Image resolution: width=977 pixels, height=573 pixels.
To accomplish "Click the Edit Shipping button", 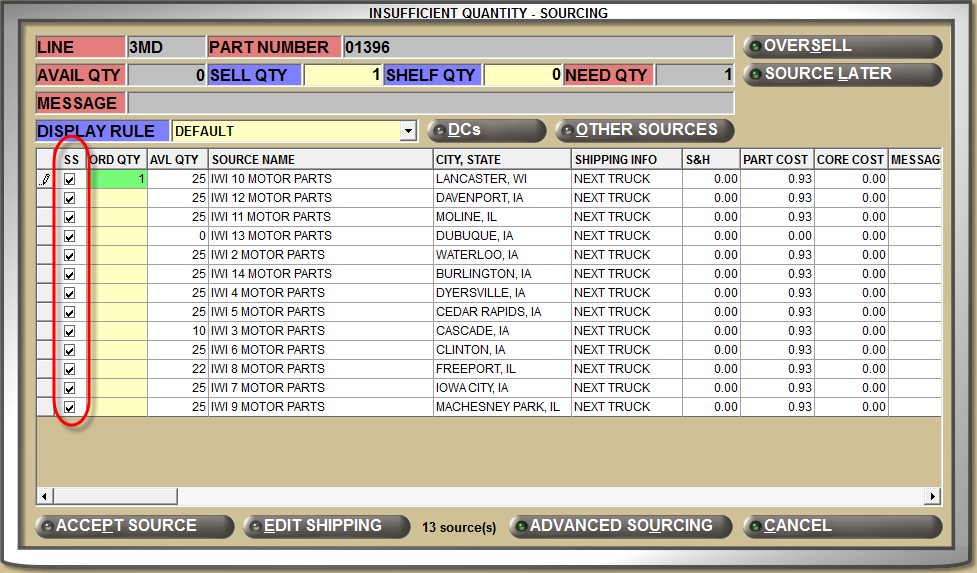I will [x=326, y=526].
